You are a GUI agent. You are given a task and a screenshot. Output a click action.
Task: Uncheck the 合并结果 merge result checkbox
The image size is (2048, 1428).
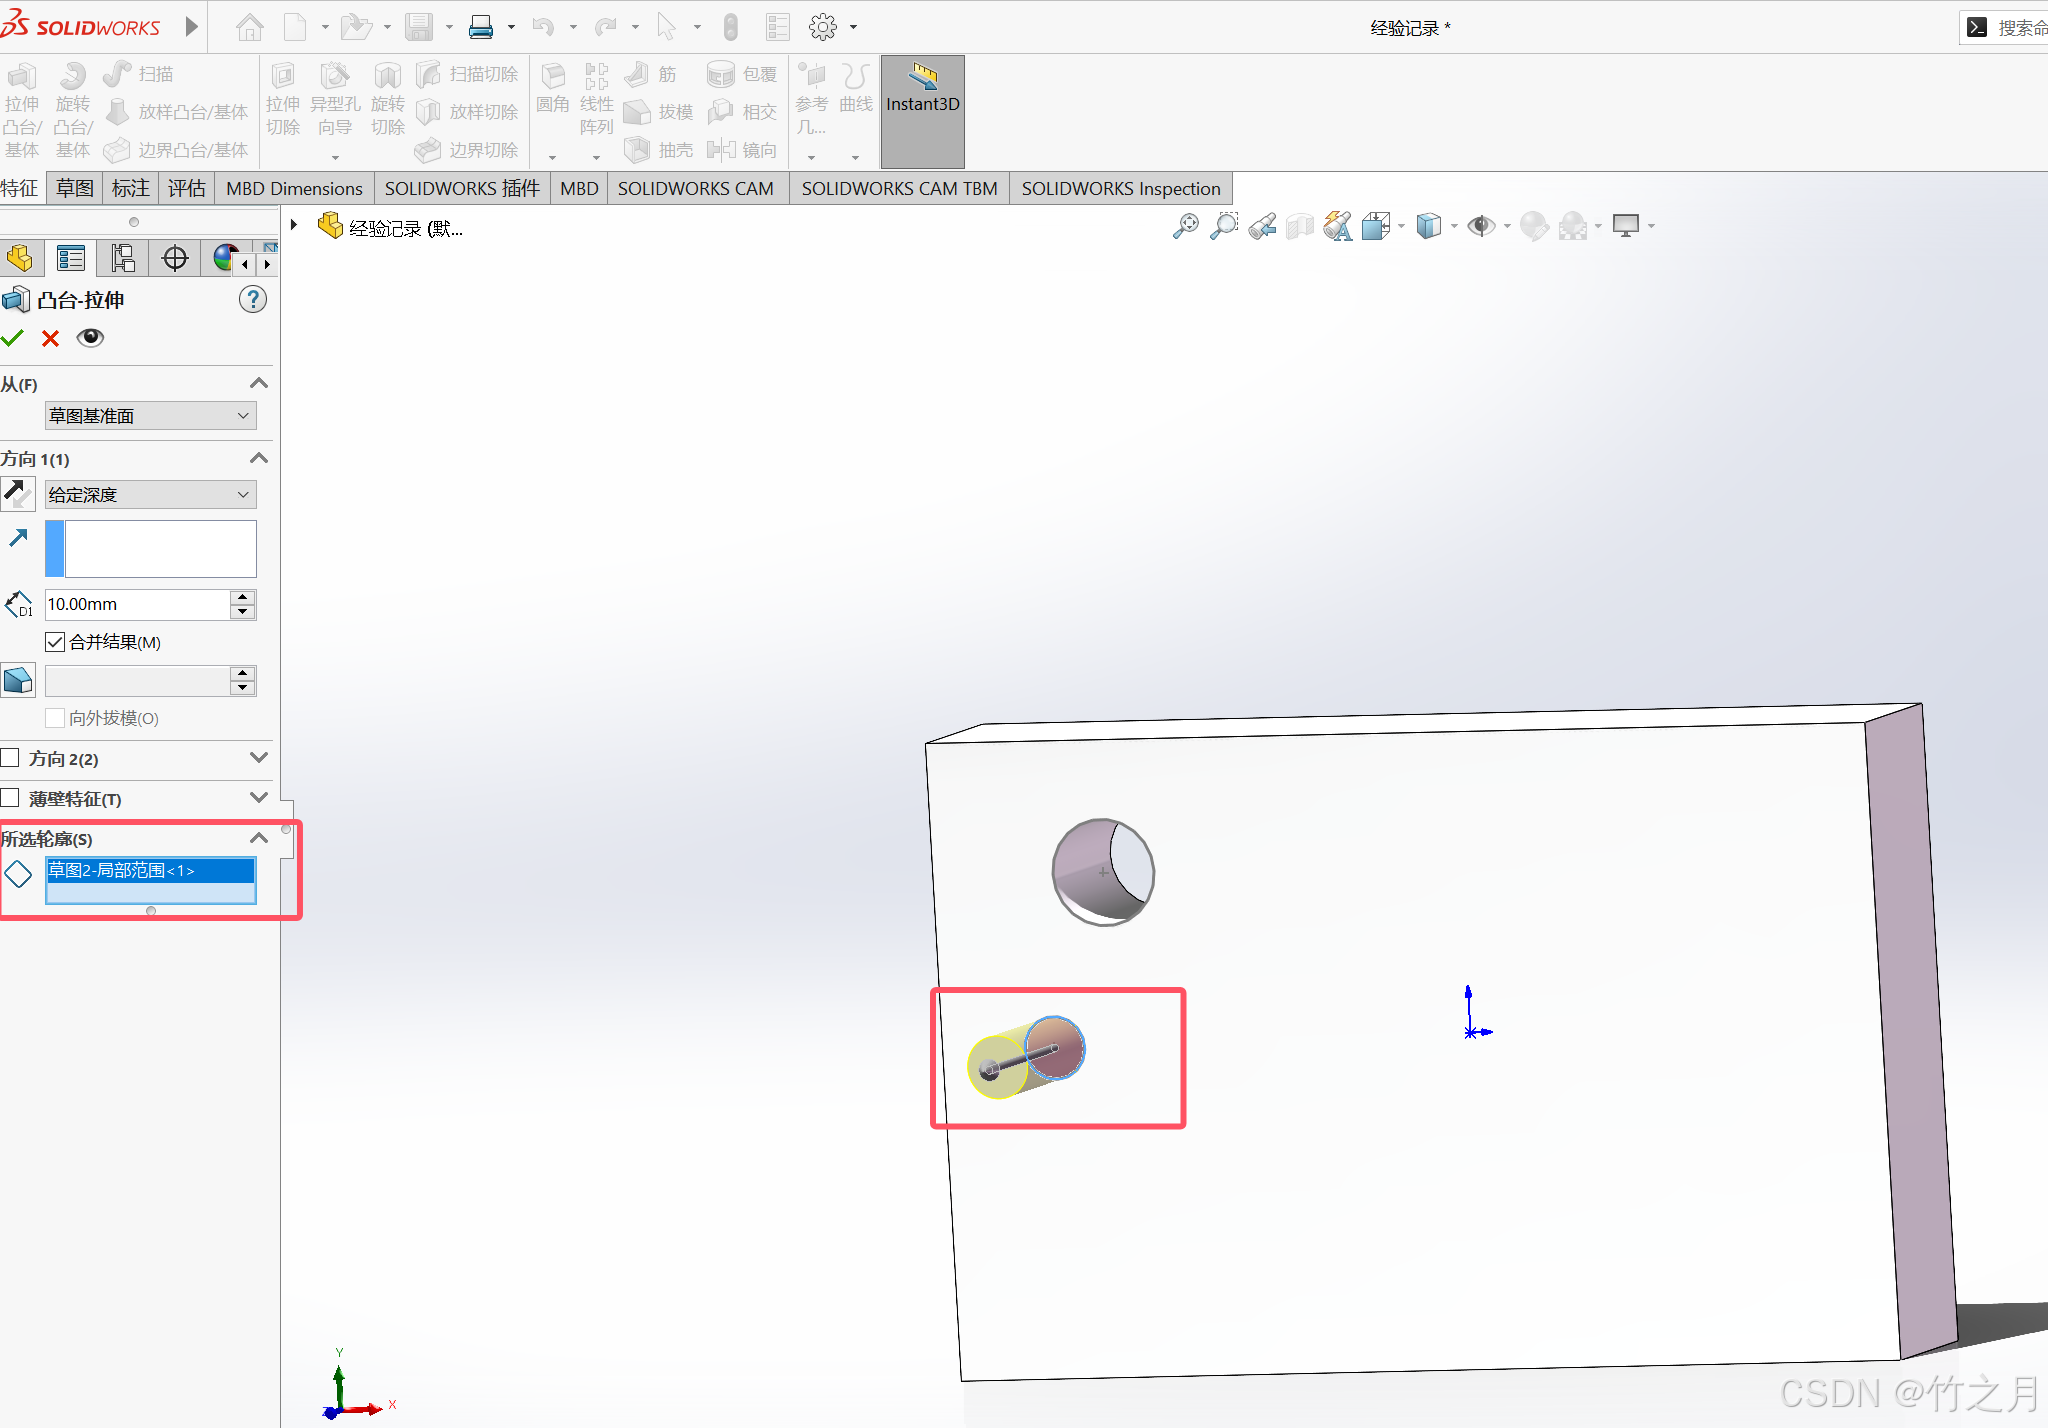(x=55, y=642)
